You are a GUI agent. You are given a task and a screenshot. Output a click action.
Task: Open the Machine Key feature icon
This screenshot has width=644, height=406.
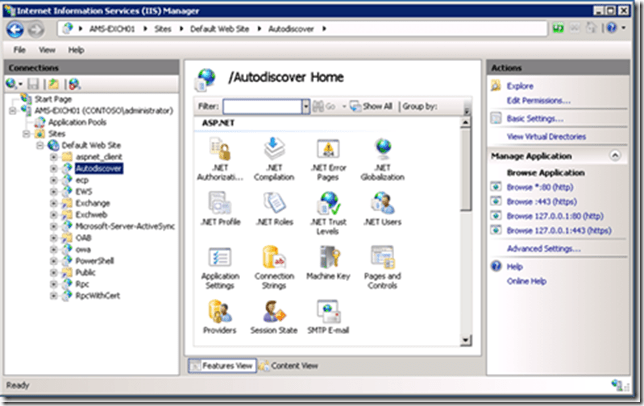[328, 258]
